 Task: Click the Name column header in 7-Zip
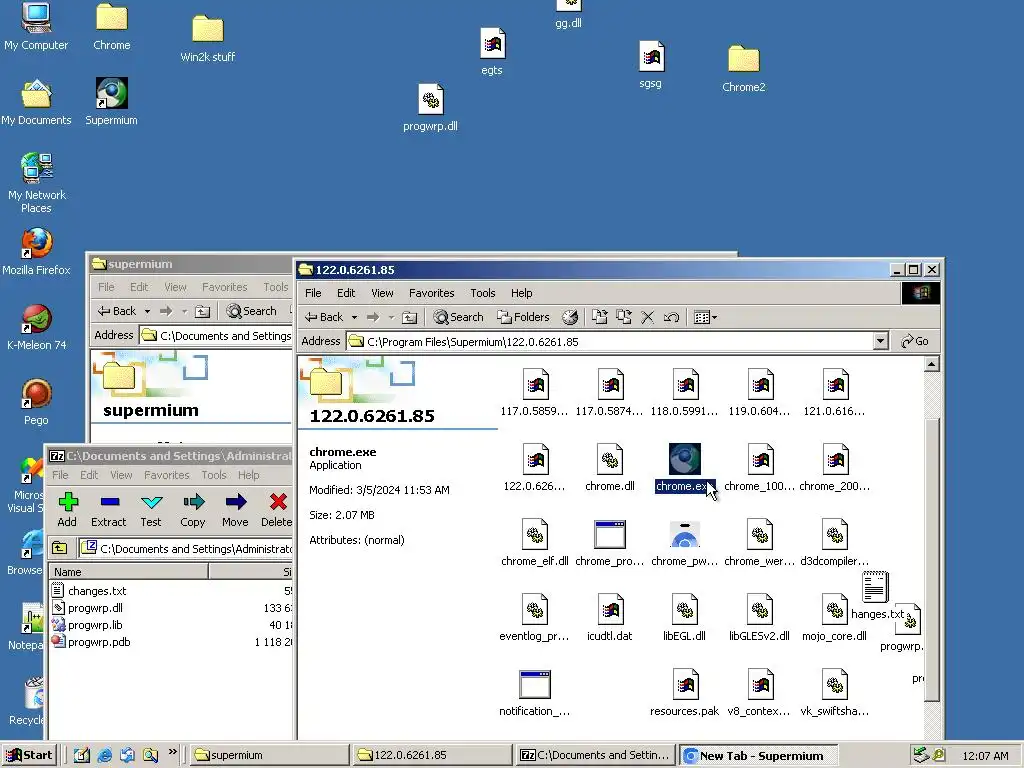point(129,571)
